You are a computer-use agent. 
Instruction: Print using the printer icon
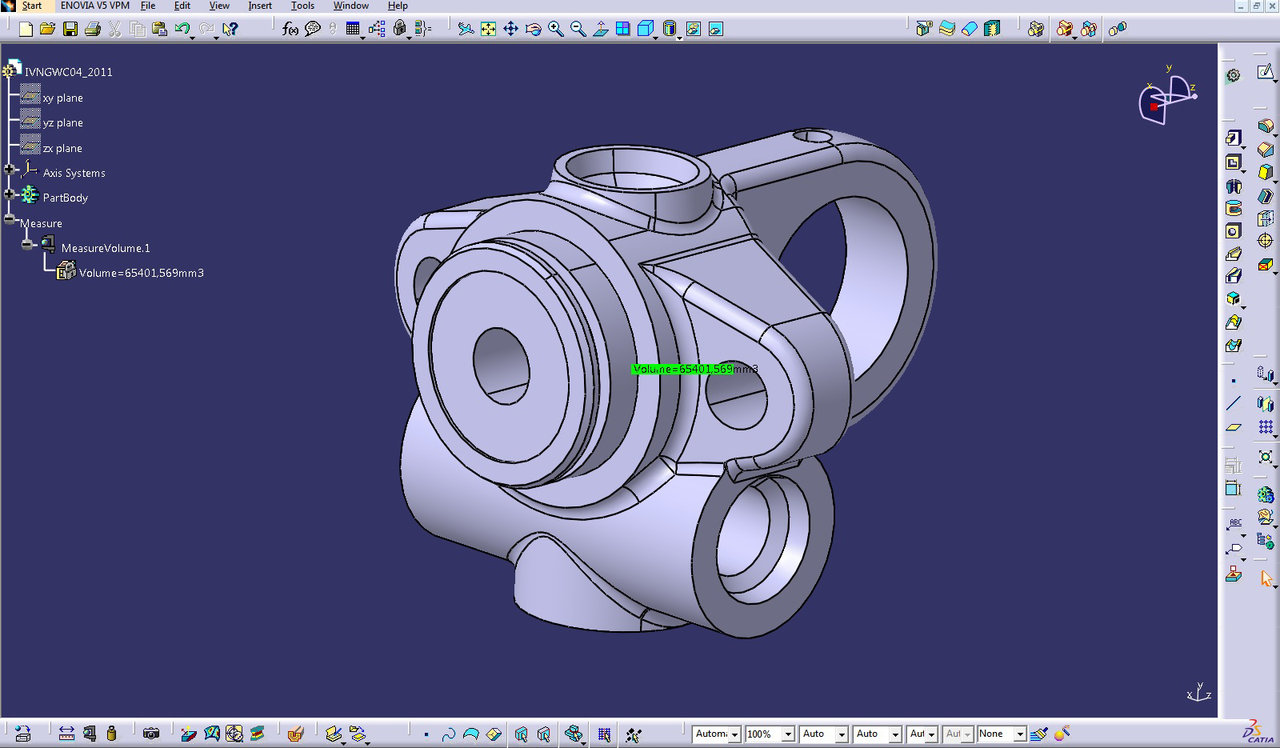point(92,29)
